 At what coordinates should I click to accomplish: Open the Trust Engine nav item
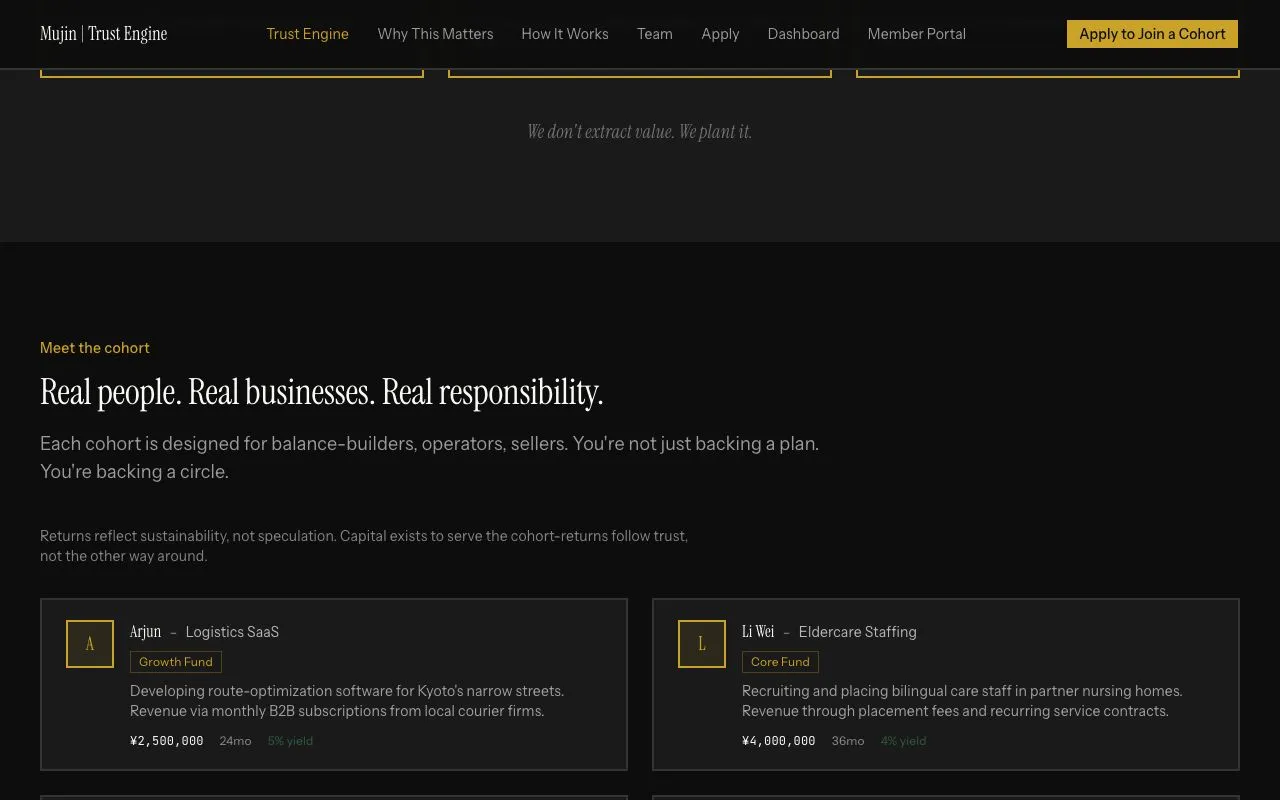(307, 34)
